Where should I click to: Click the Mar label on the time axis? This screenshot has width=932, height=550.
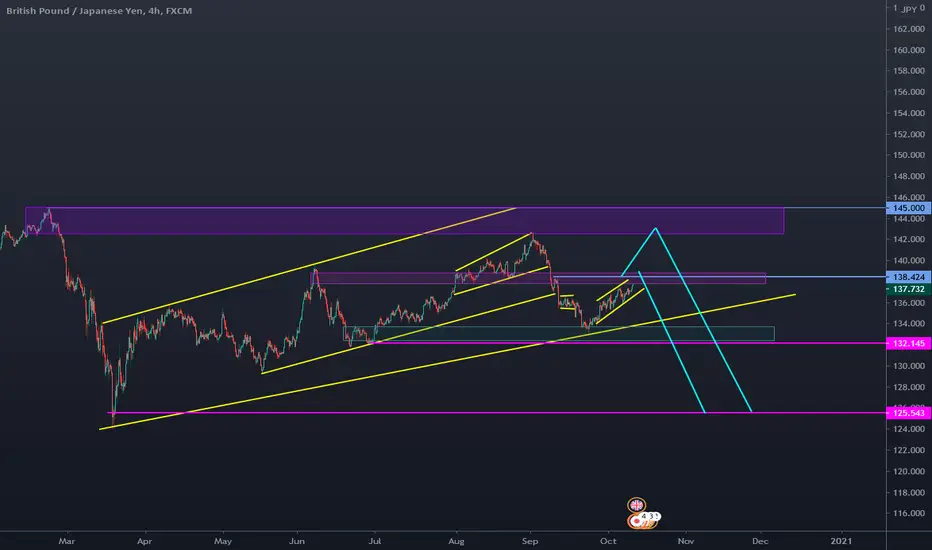point(67,541)
